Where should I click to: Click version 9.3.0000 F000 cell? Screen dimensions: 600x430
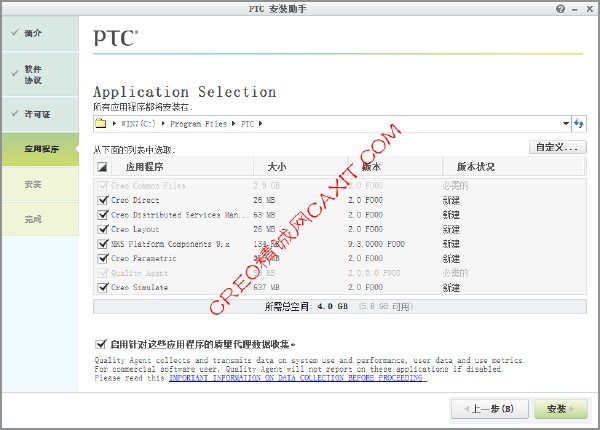pos(376,244)
